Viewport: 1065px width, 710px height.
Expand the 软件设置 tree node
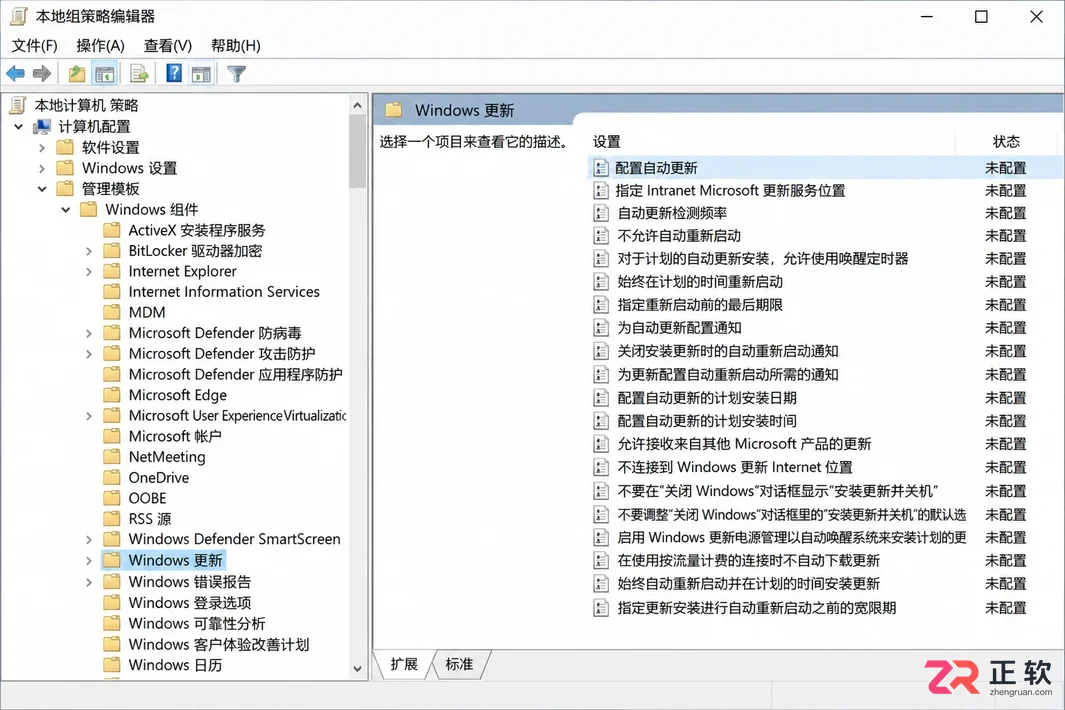(x=42, y=147)
